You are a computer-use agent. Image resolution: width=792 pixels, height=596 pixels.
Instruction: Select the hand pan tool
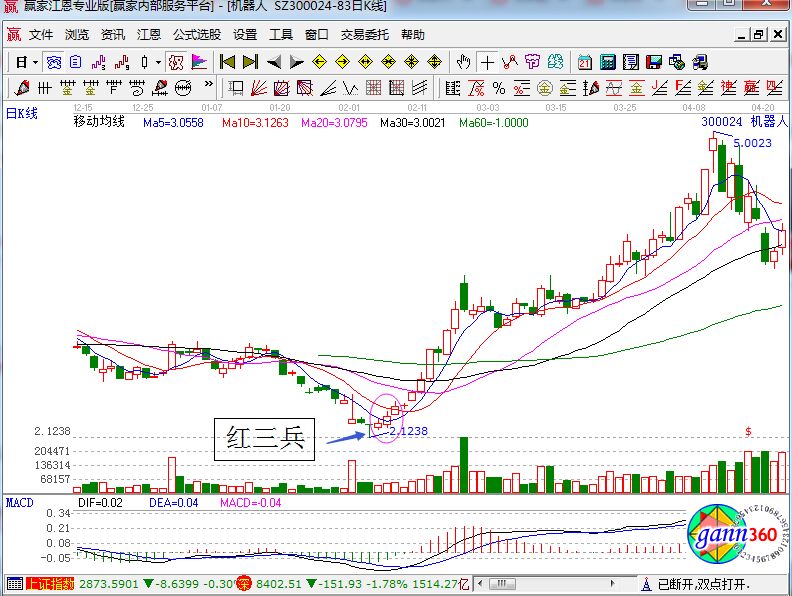click(463, 62)
